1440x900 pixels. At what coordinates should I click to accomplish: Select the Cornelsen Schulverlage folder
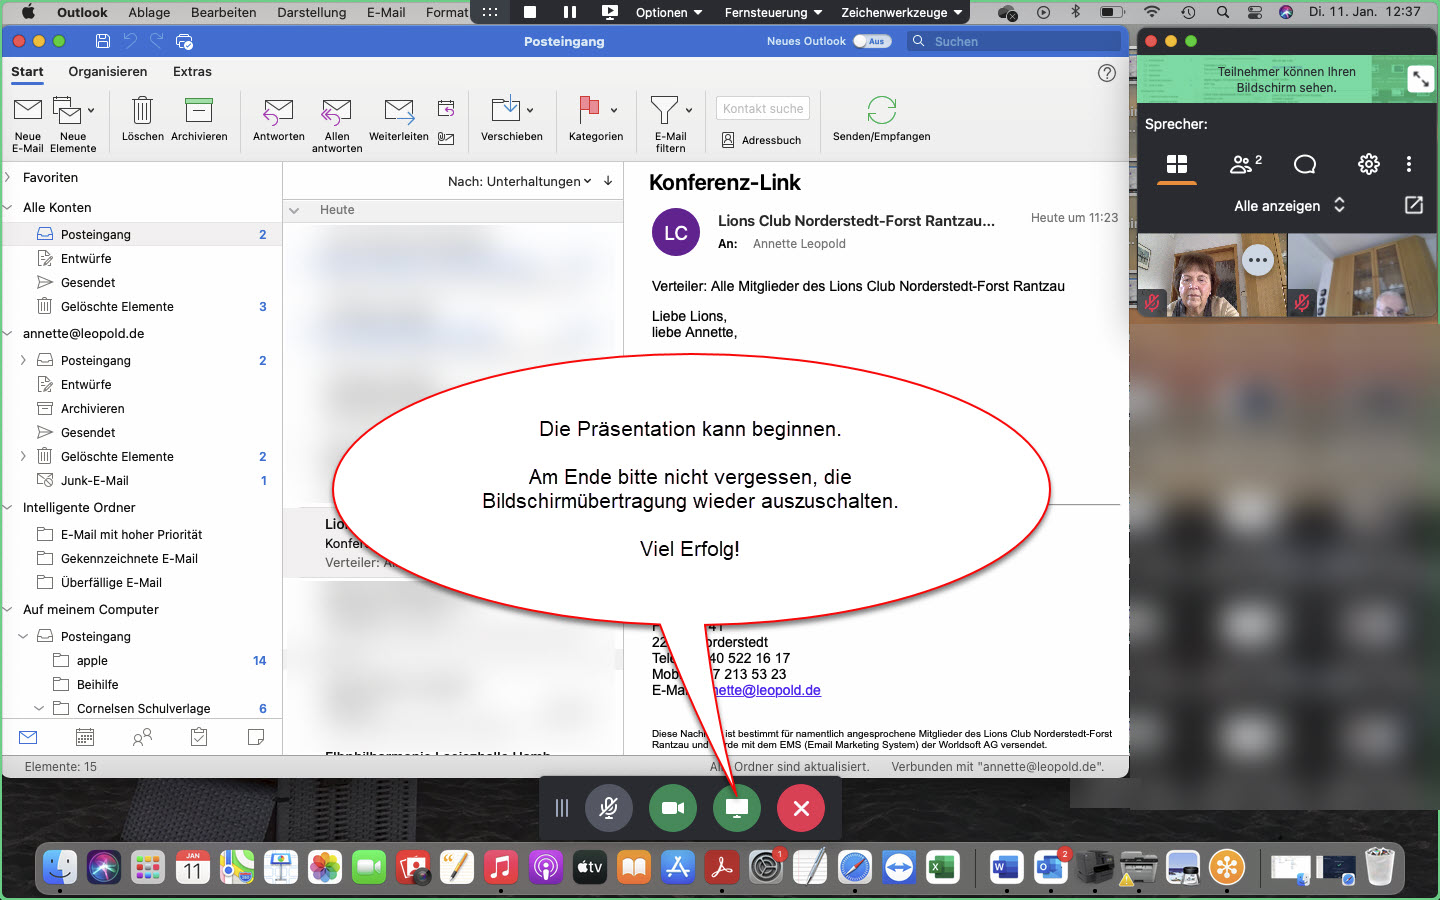tap(143, 708)
